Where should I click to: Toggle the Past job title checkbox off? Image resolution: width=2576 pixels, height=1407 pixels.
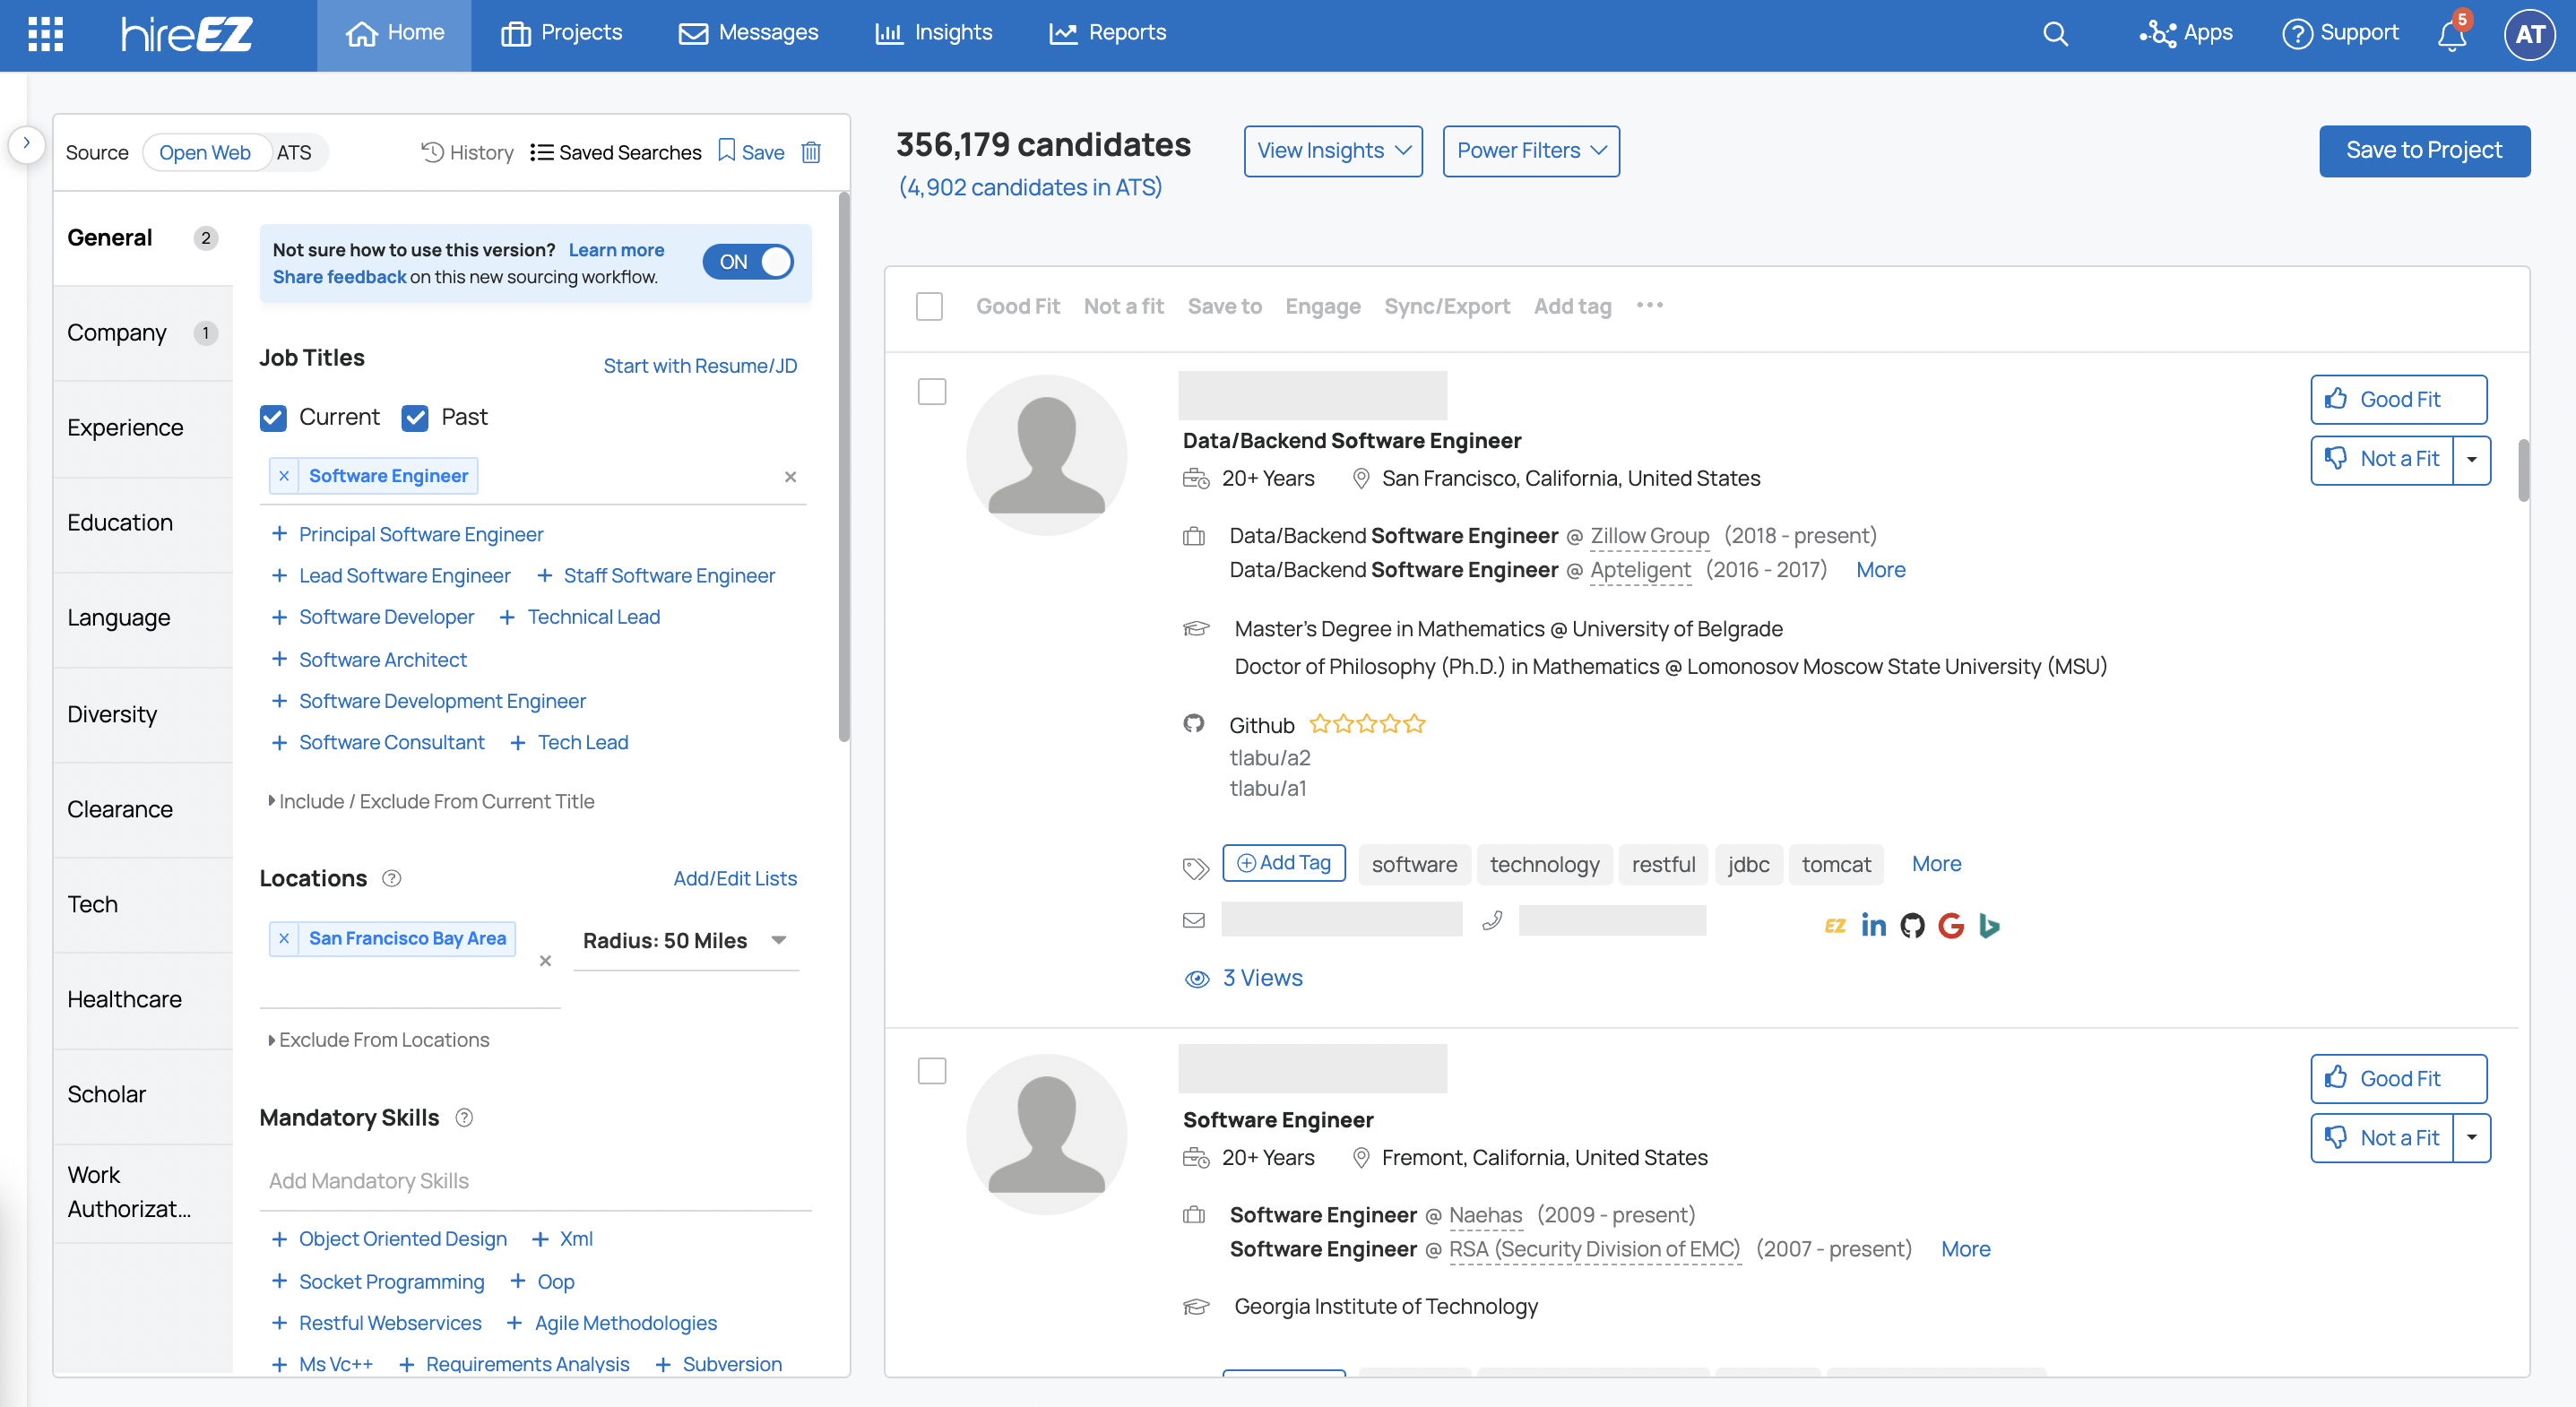point(416,416)
